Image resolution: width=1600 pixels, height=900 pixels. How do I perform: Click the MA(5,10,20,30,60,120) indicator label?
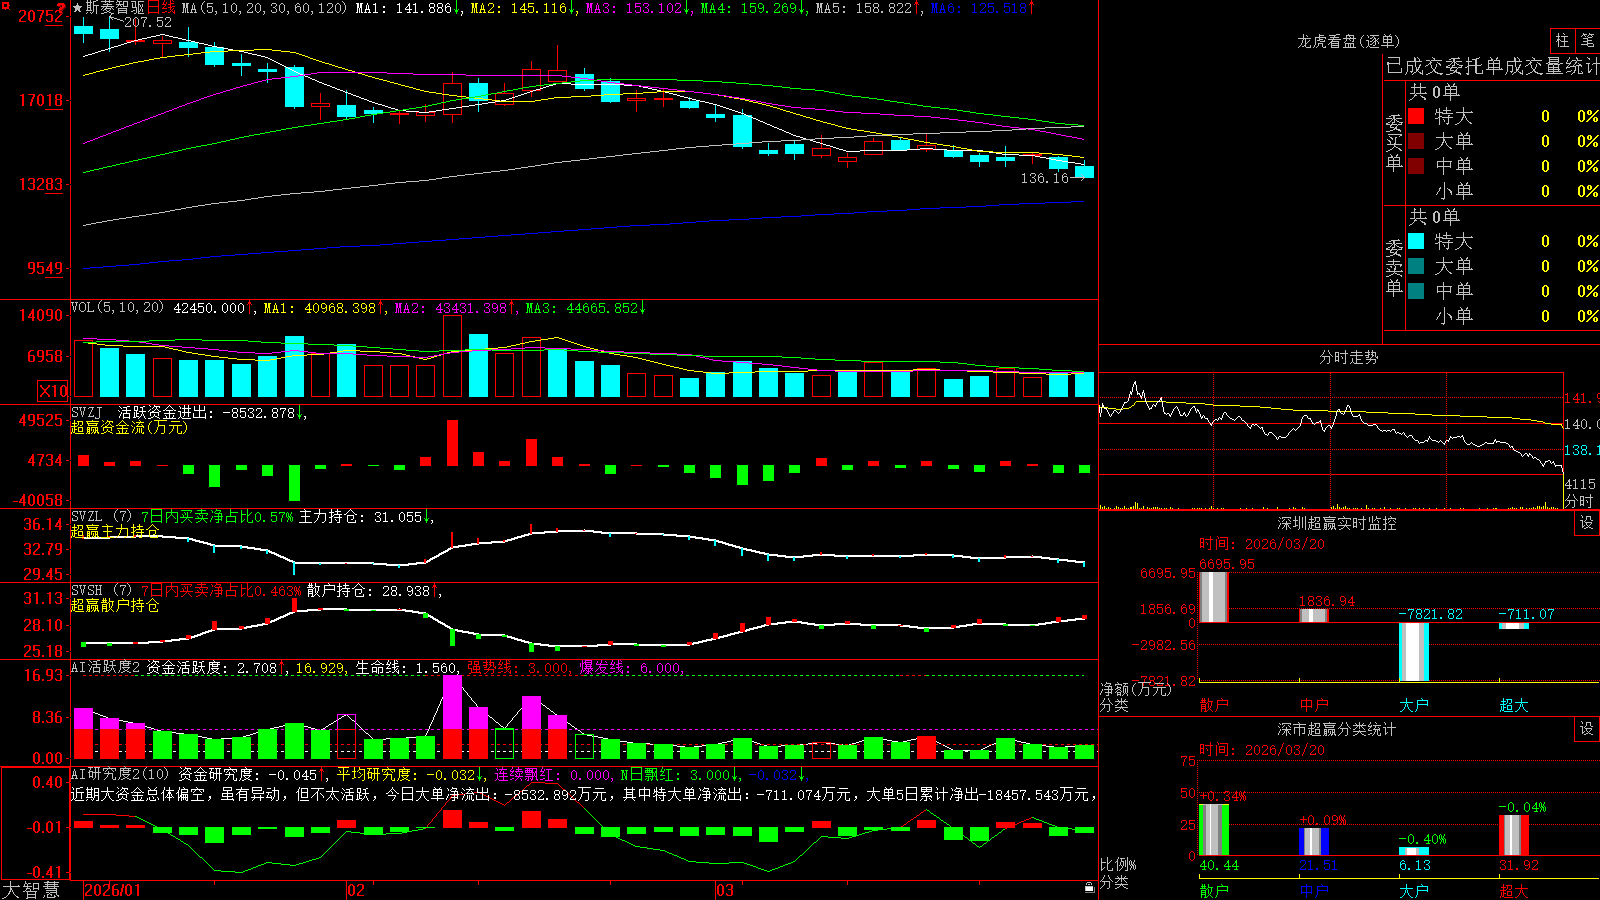tap(264, 8)
